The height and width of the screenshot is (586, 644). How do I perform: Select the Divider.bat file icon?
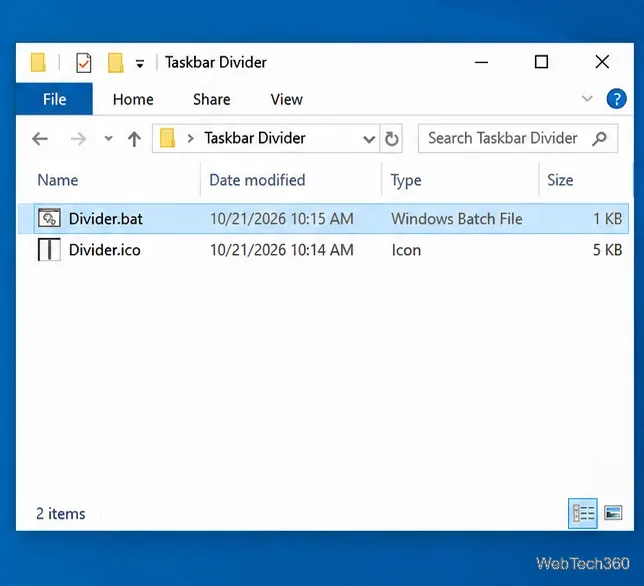(49, 218)
